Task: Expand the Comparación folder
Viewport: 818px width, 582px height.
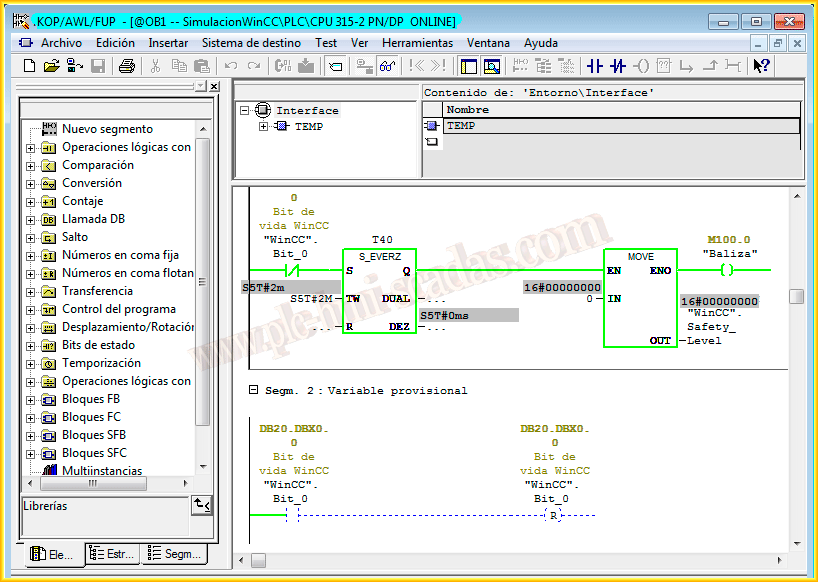Action: [30, 166]
